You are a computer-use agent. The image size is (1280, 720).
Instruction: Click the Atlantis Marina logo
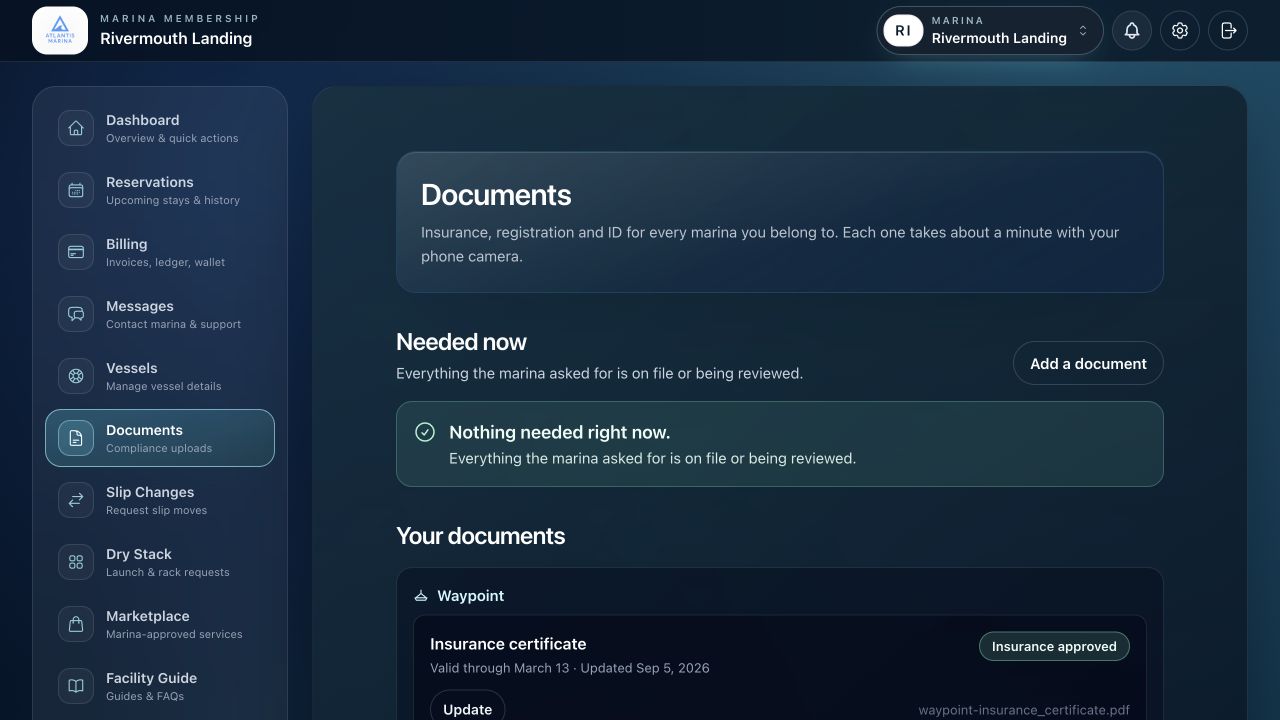coord(60,31)
